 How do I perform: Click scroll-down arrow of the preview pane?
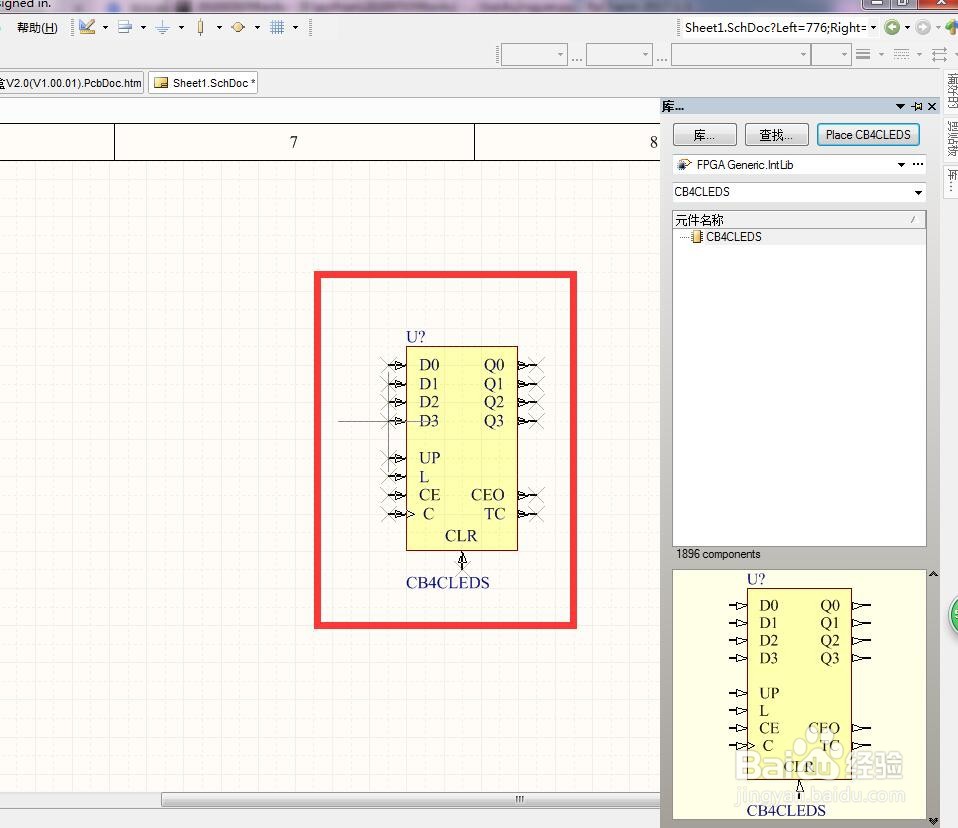pos(933,821)
